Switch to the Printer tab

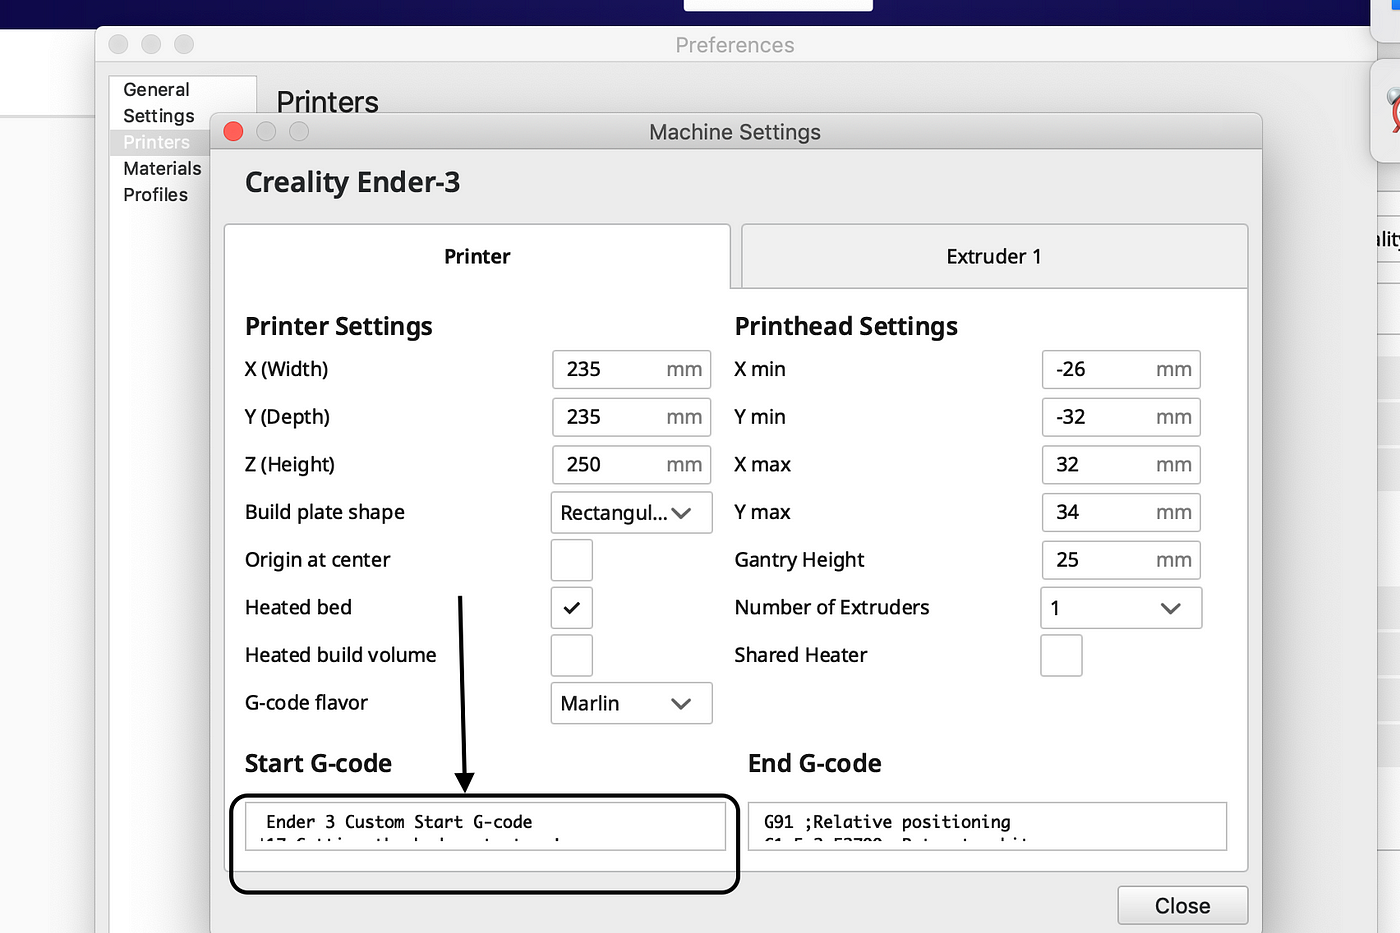click(477, 257)
